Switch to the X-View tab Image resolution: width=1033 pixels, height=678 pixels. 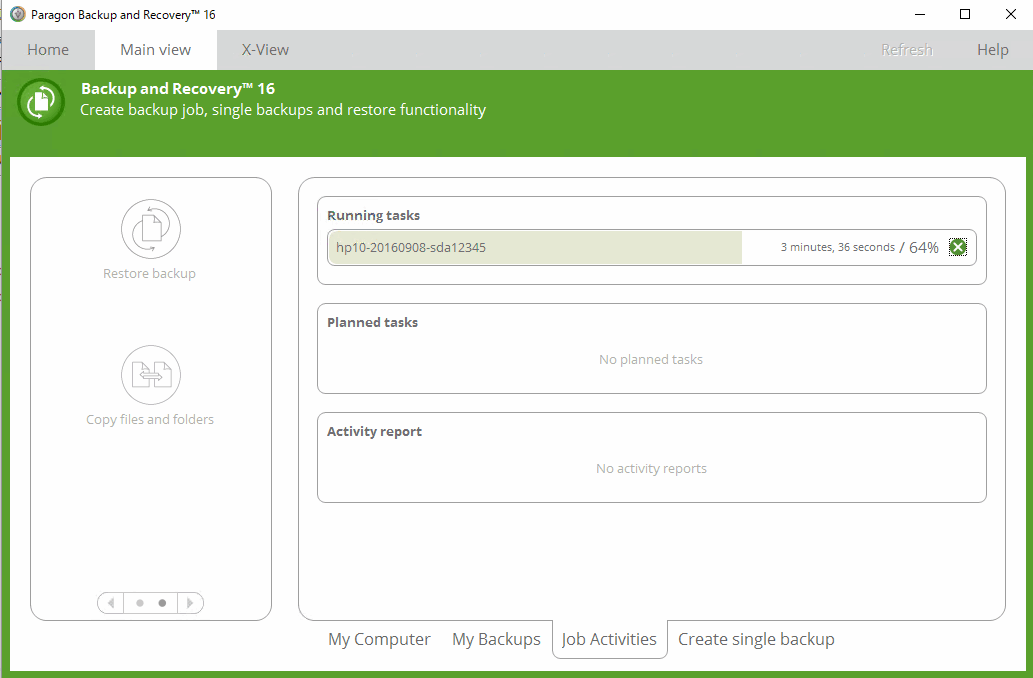pos(265,50)
